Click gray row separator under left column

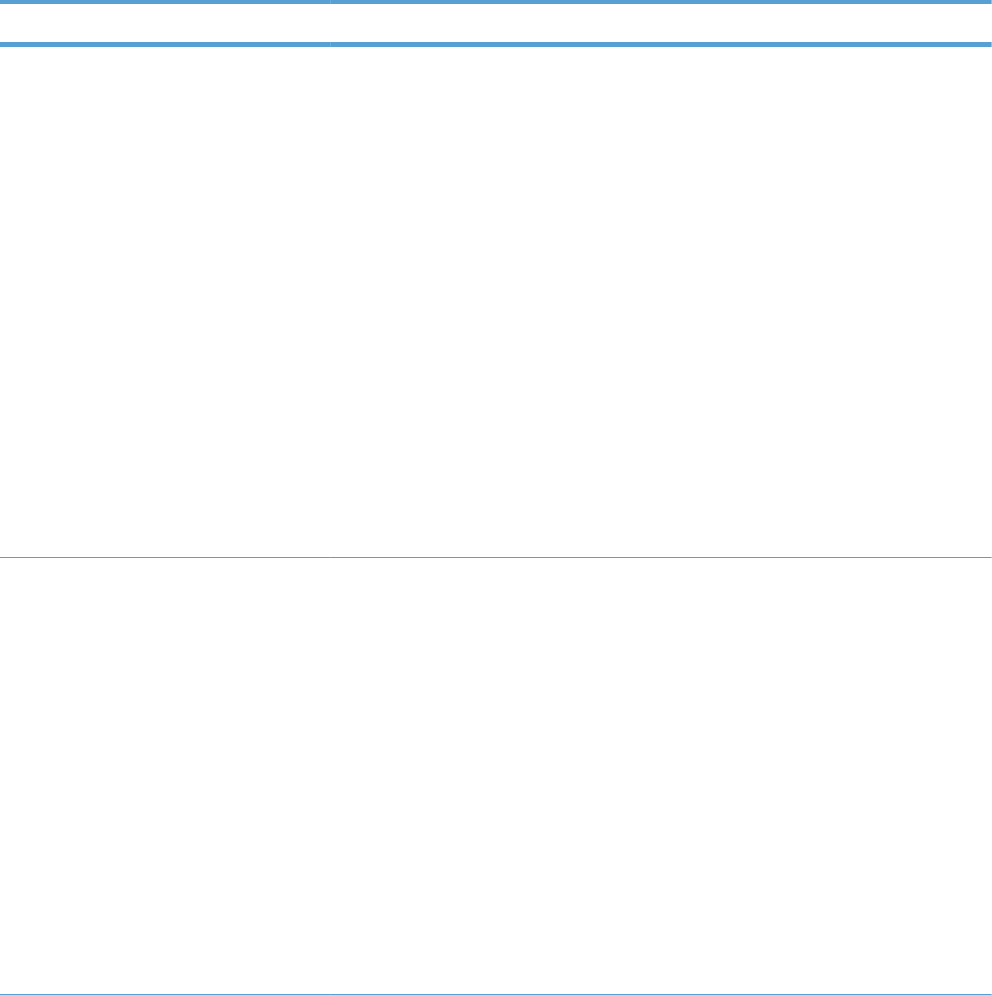[x=164, y=557]
